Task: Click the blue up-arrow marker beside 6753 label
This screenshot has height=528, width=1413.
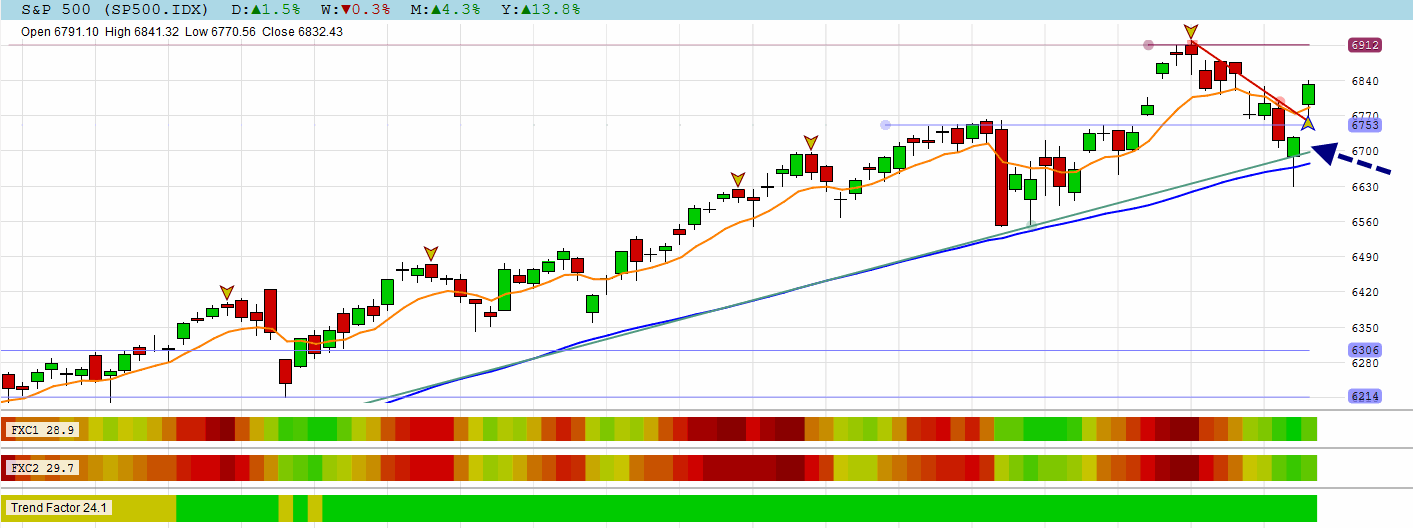Action: (x=1309, y=122)
